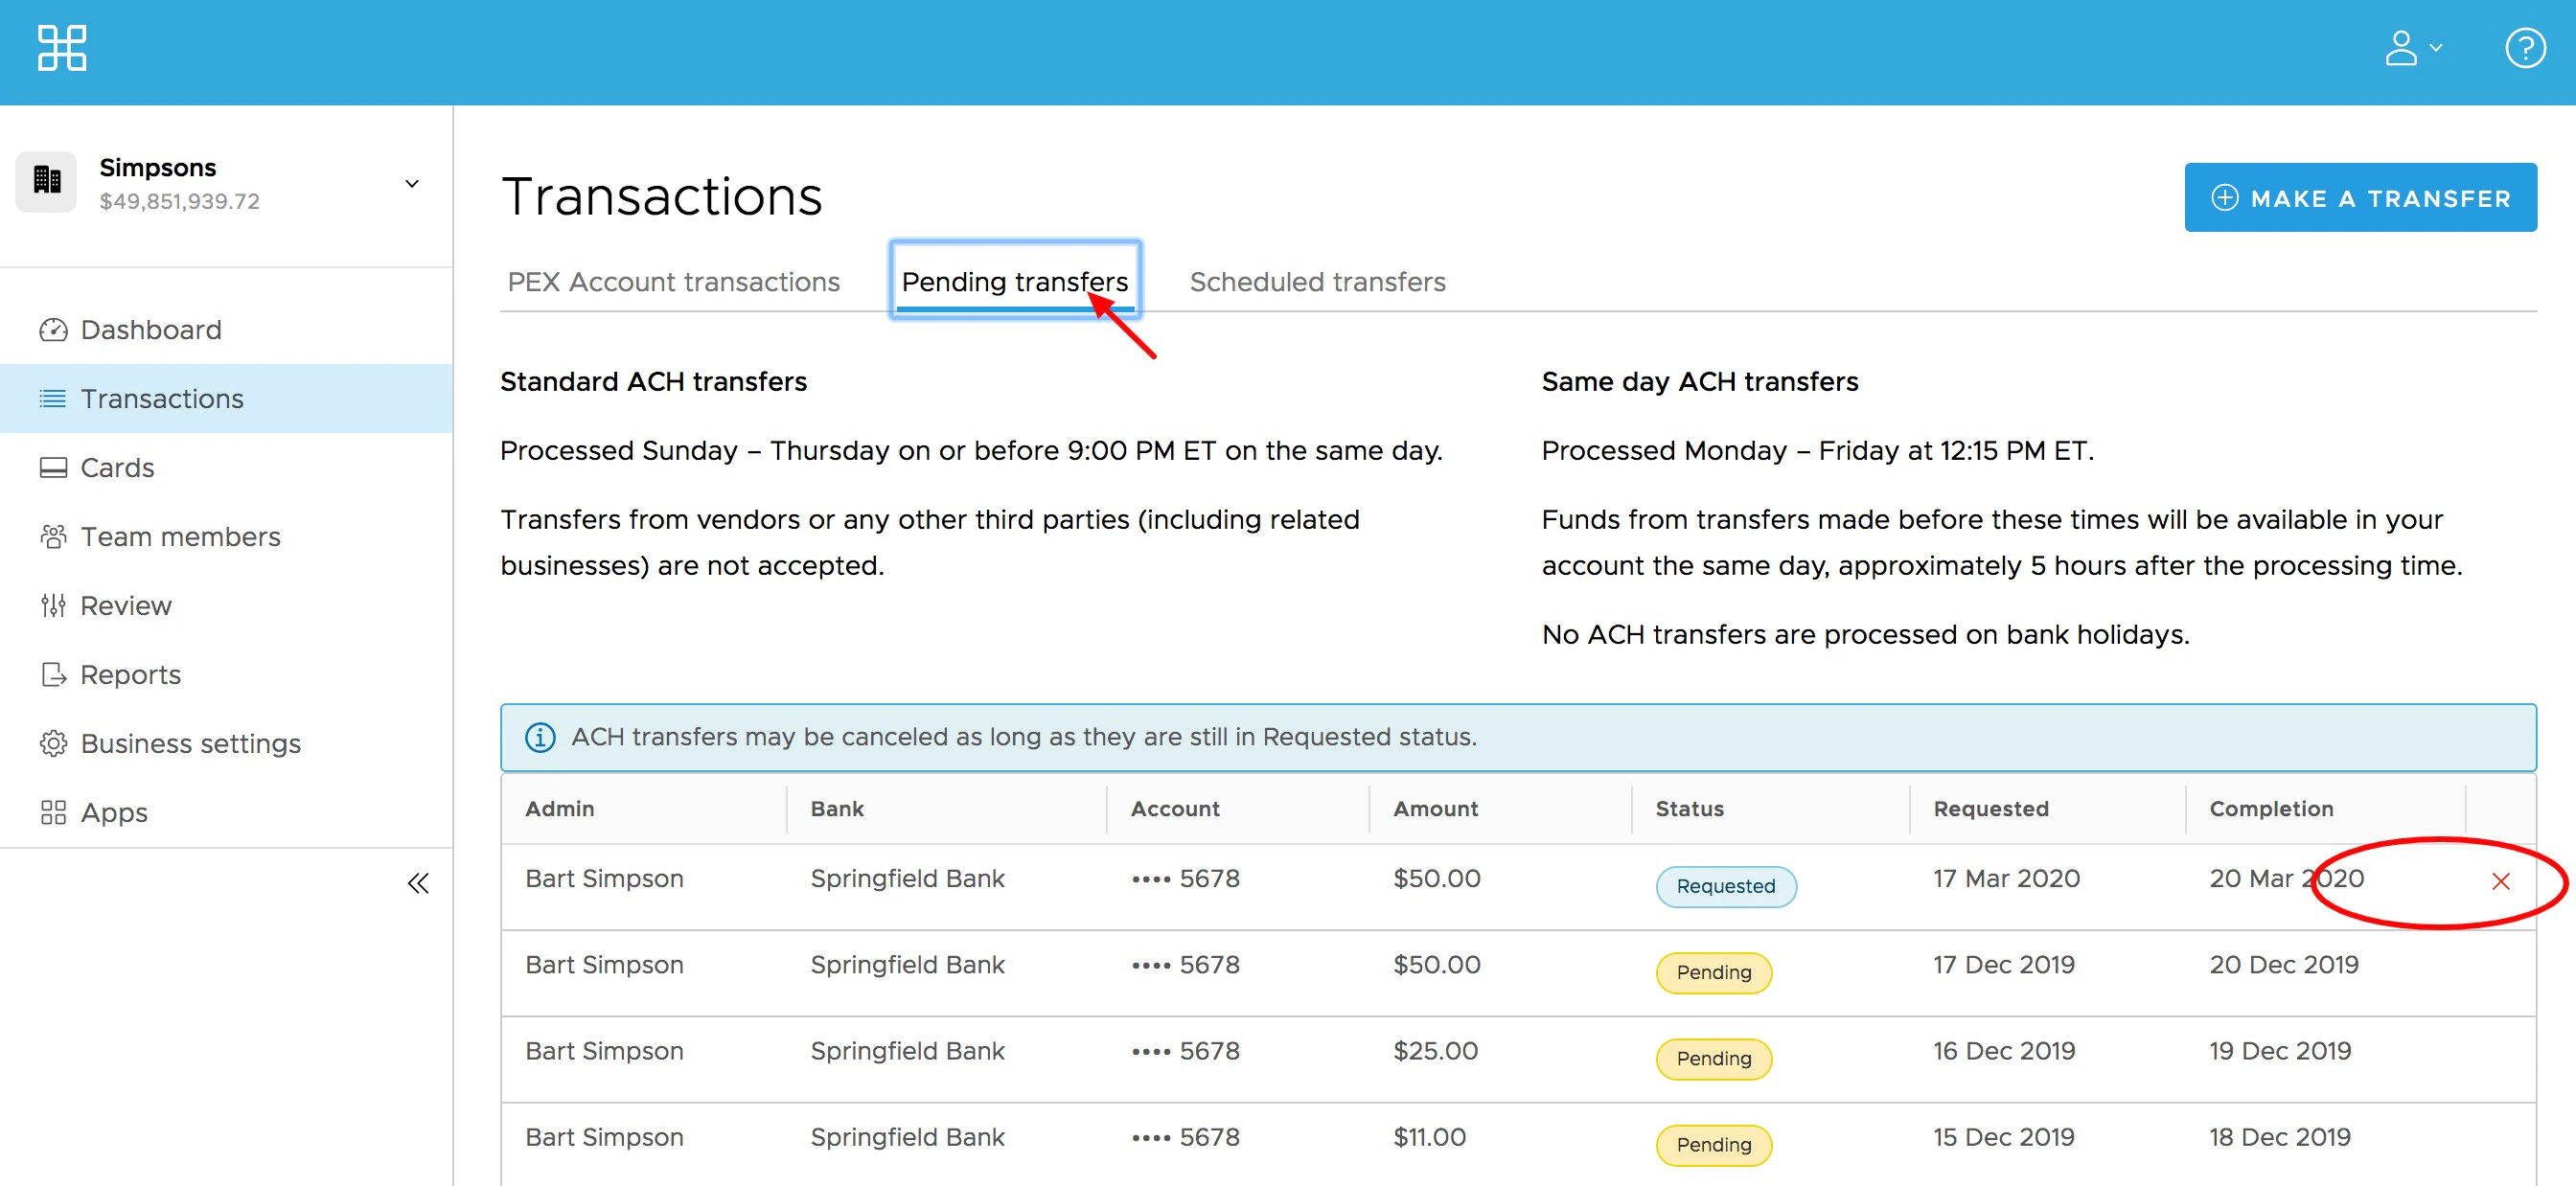The height and width of the screenshot is (1186, 2576).
Task: Open the Reports section
Action: pyautogui.click(x=130, y=675)
